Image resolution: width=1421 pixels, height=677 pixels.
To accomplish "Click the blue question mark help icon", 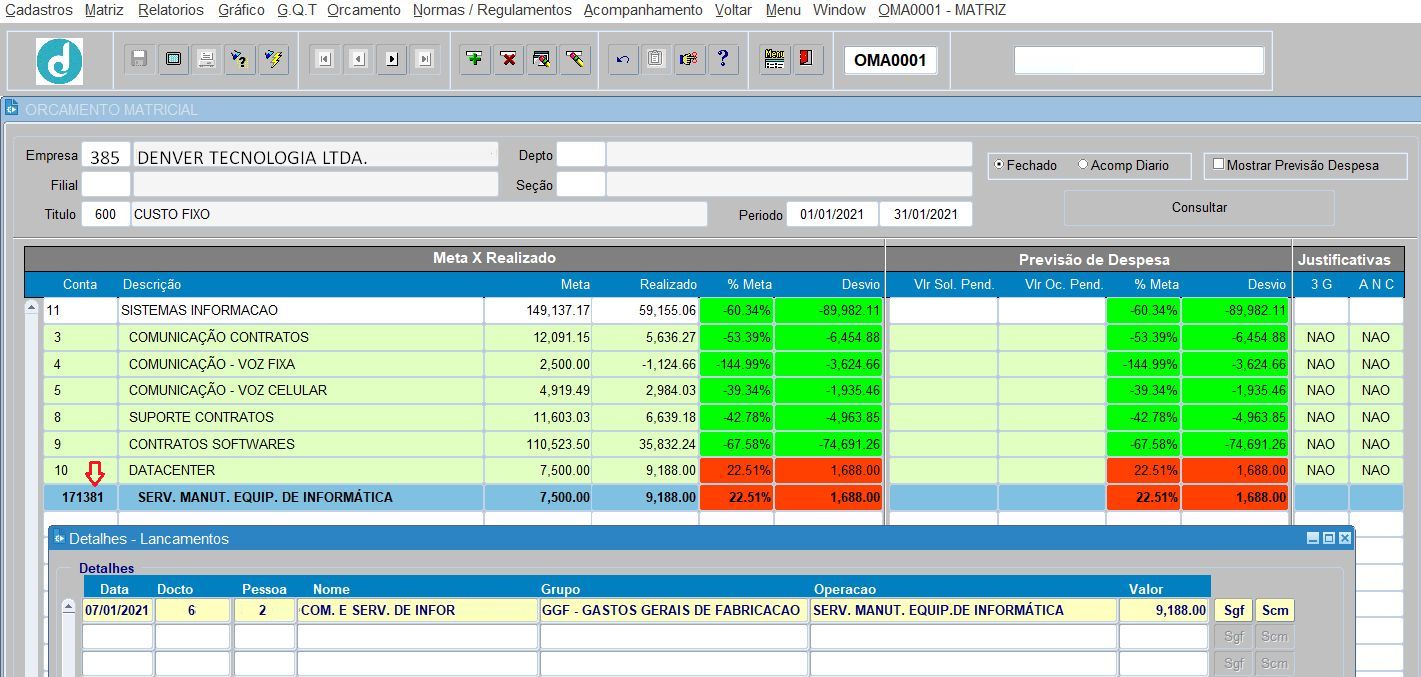I will 722,59.
